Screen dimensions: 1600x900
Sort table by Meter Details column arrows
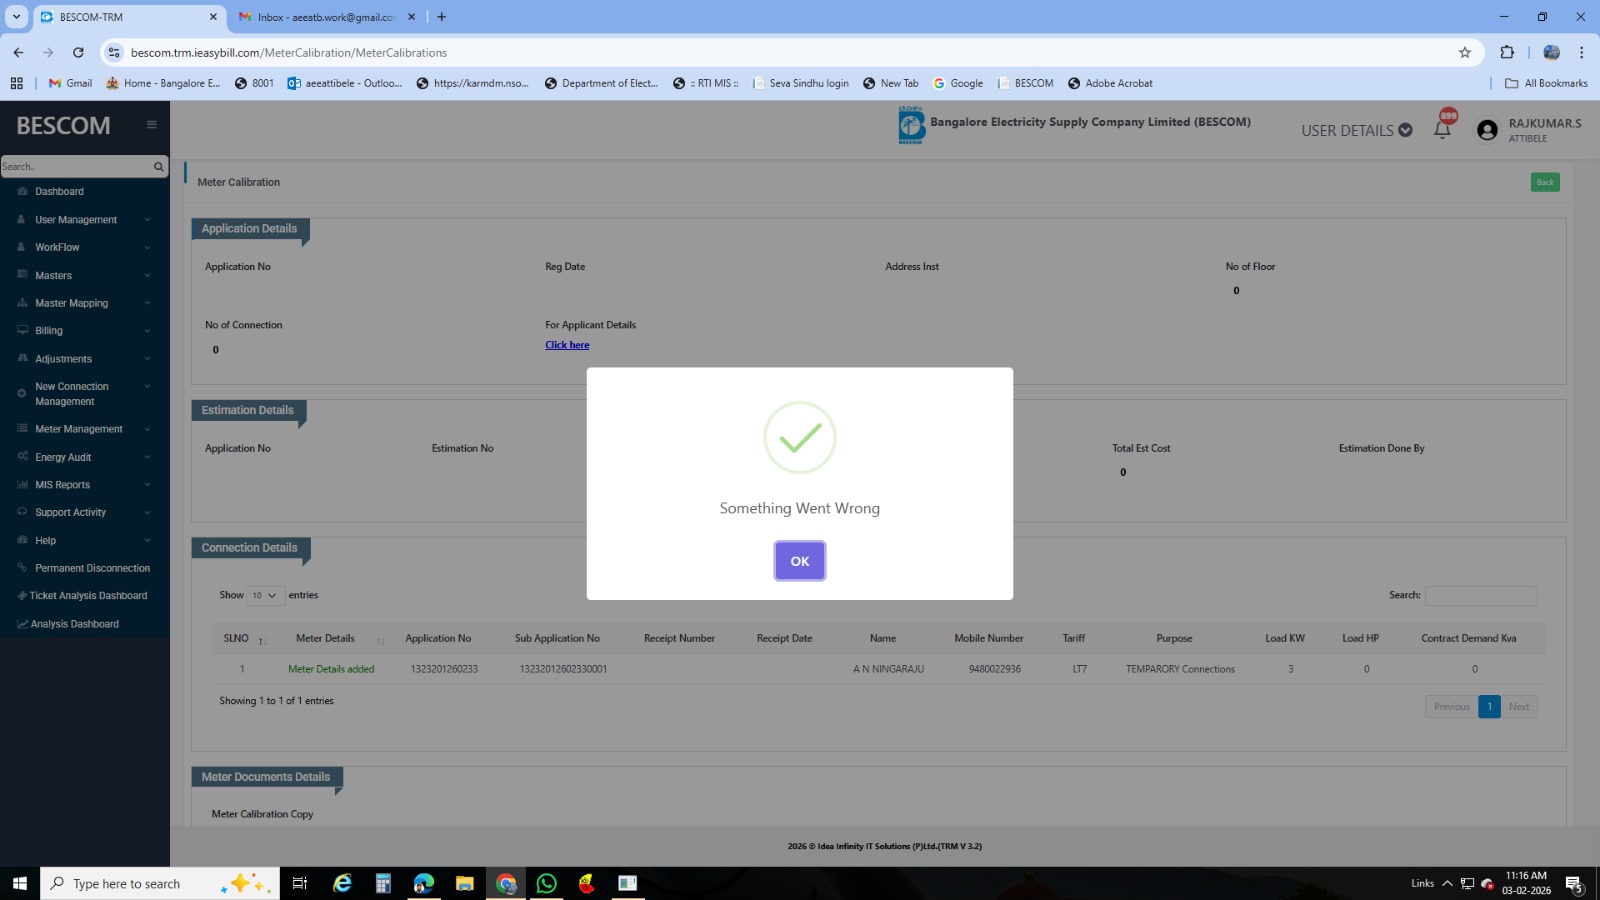[x=380, y=640]
